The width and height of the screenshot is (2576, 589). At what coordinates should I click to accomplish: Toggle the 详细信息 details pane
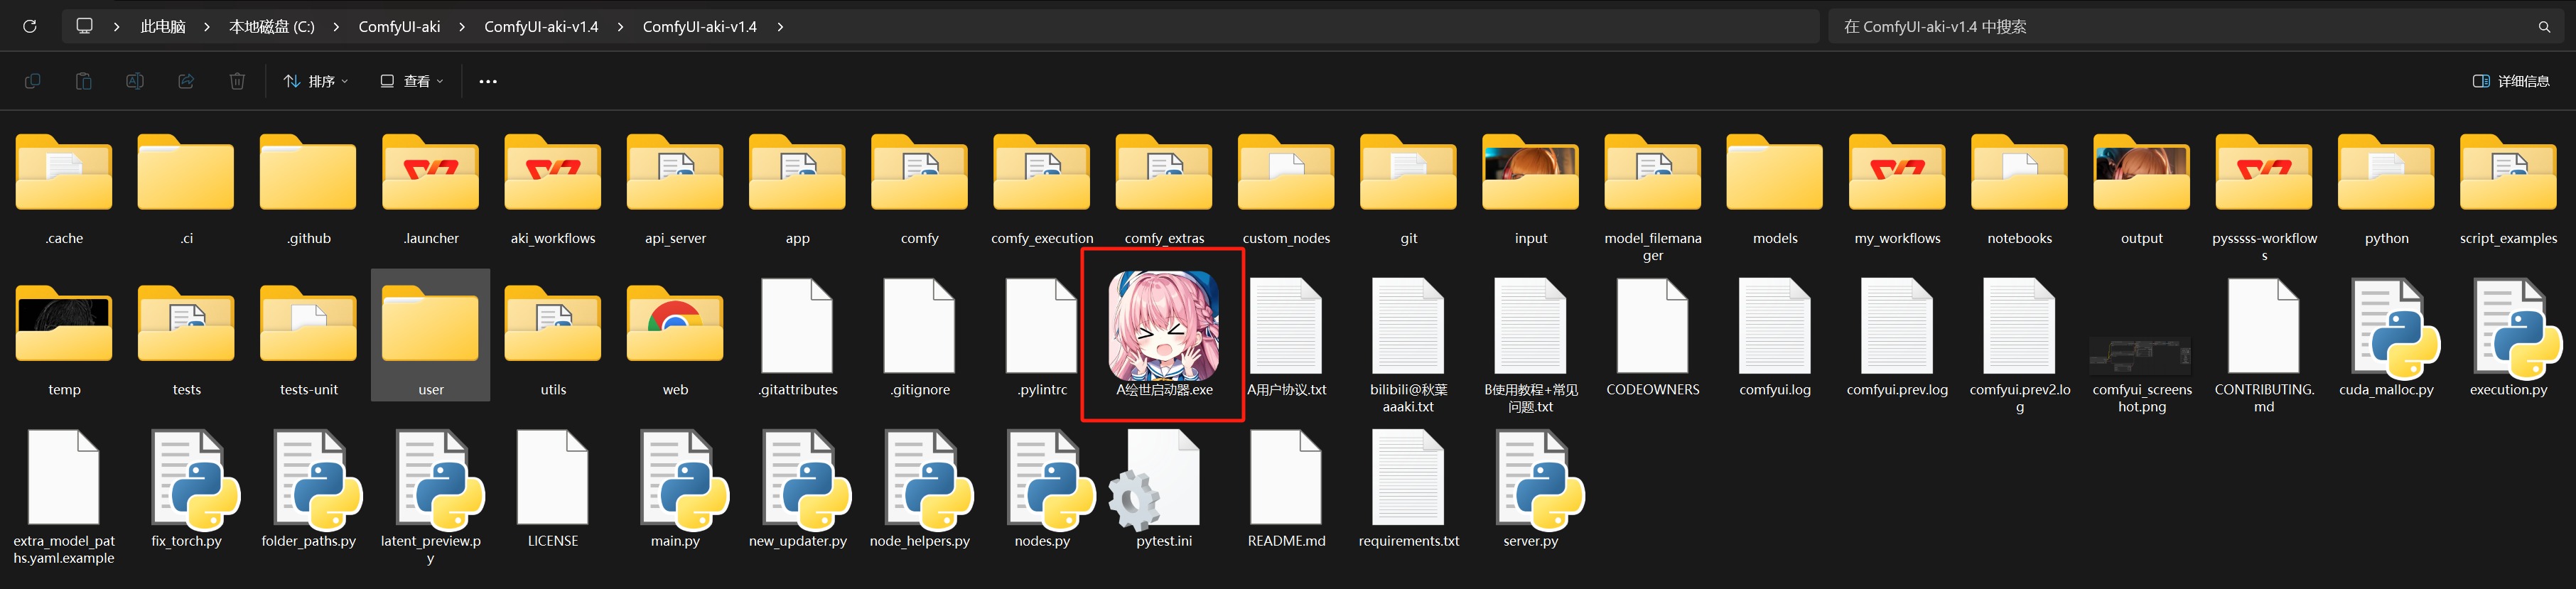[x=2510, y=81]
